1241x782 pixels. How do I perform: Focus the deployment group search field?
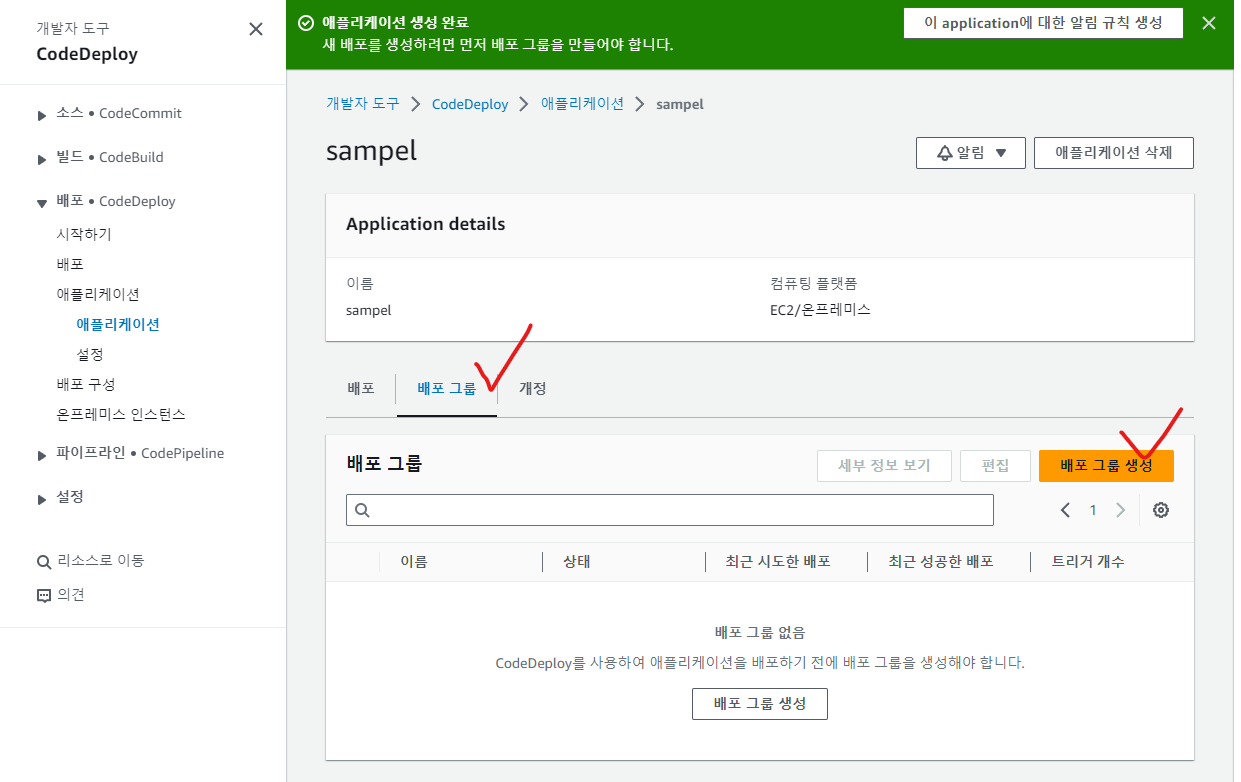click(x=670, y=510)
